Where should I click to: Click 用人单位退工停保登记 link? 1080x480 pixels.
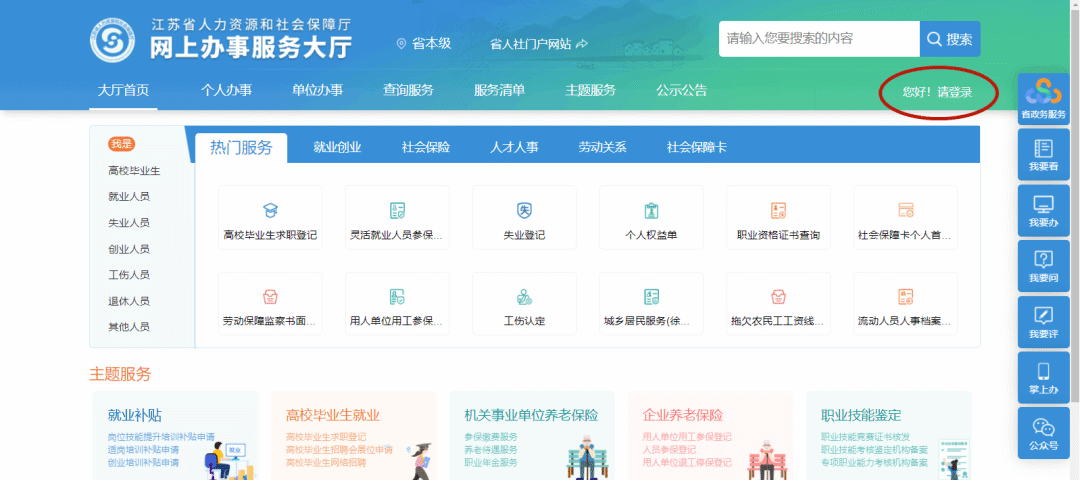[687, 462]
